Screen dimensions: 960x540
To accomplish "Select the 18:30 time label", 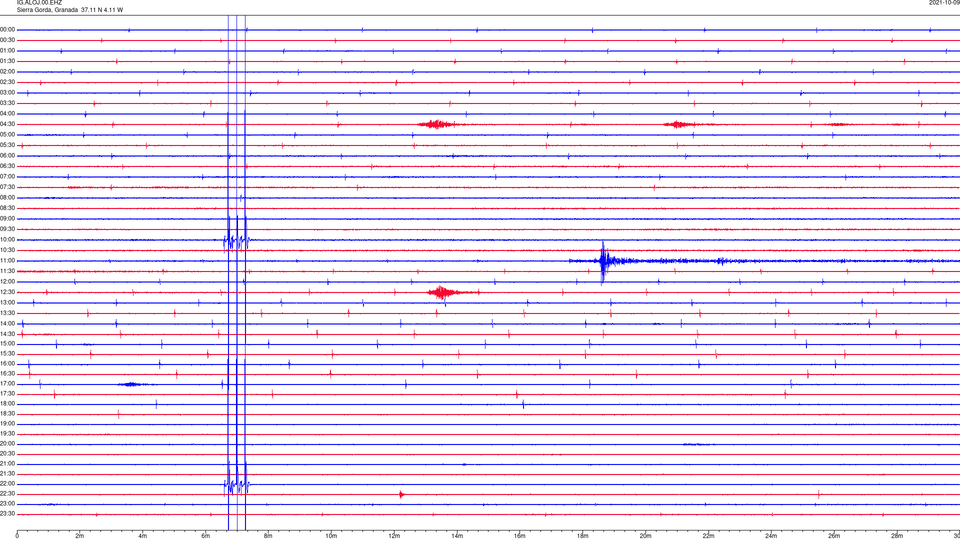I will [x=8, y=414].
